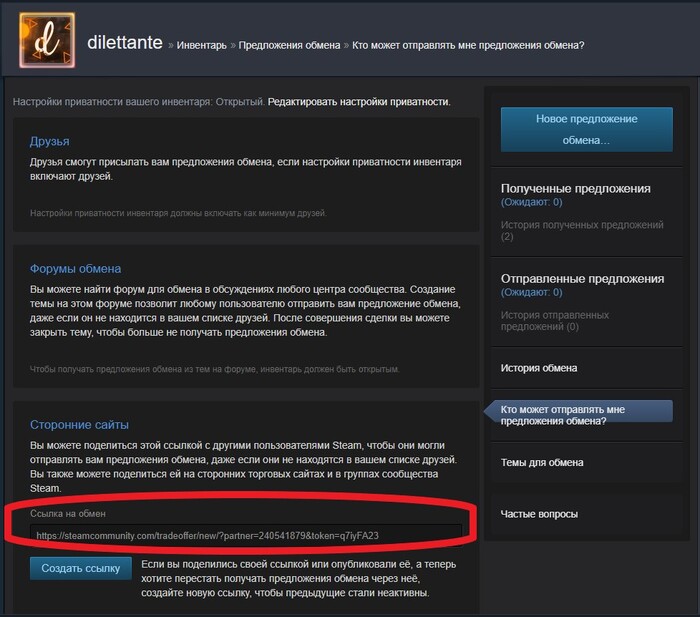View История полученных предложений (2)
This screenshot has width=700, height=617.
tap(582, 230)
